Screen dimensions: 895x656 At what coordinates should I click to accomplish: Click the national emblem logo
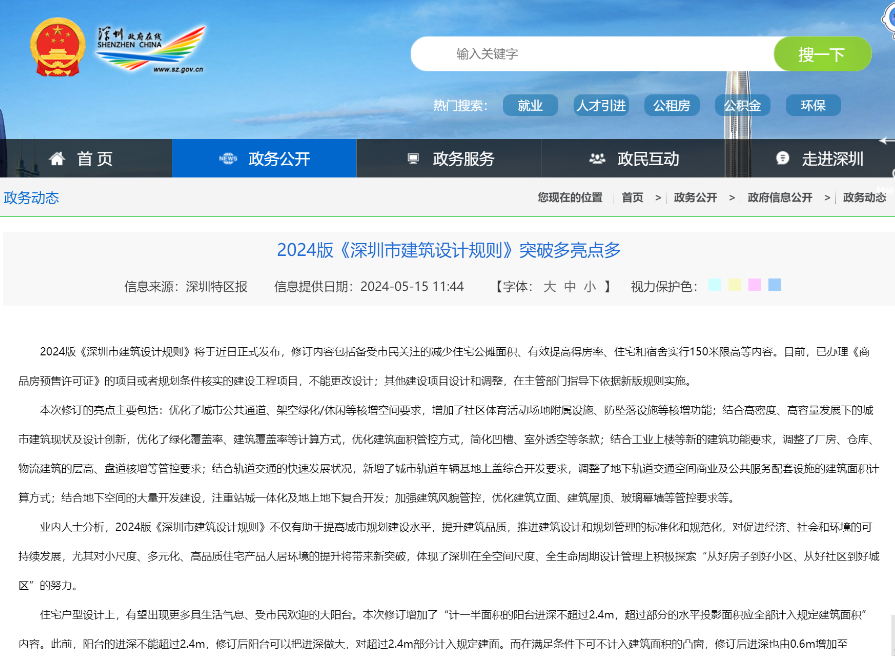[57, 47]
